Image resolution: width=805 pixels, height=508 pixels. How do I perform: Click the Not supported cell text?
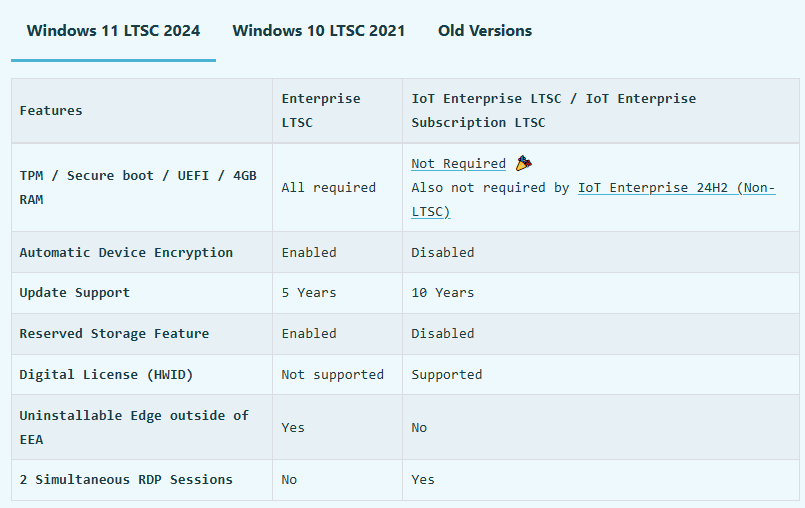(x=332, y=374)
